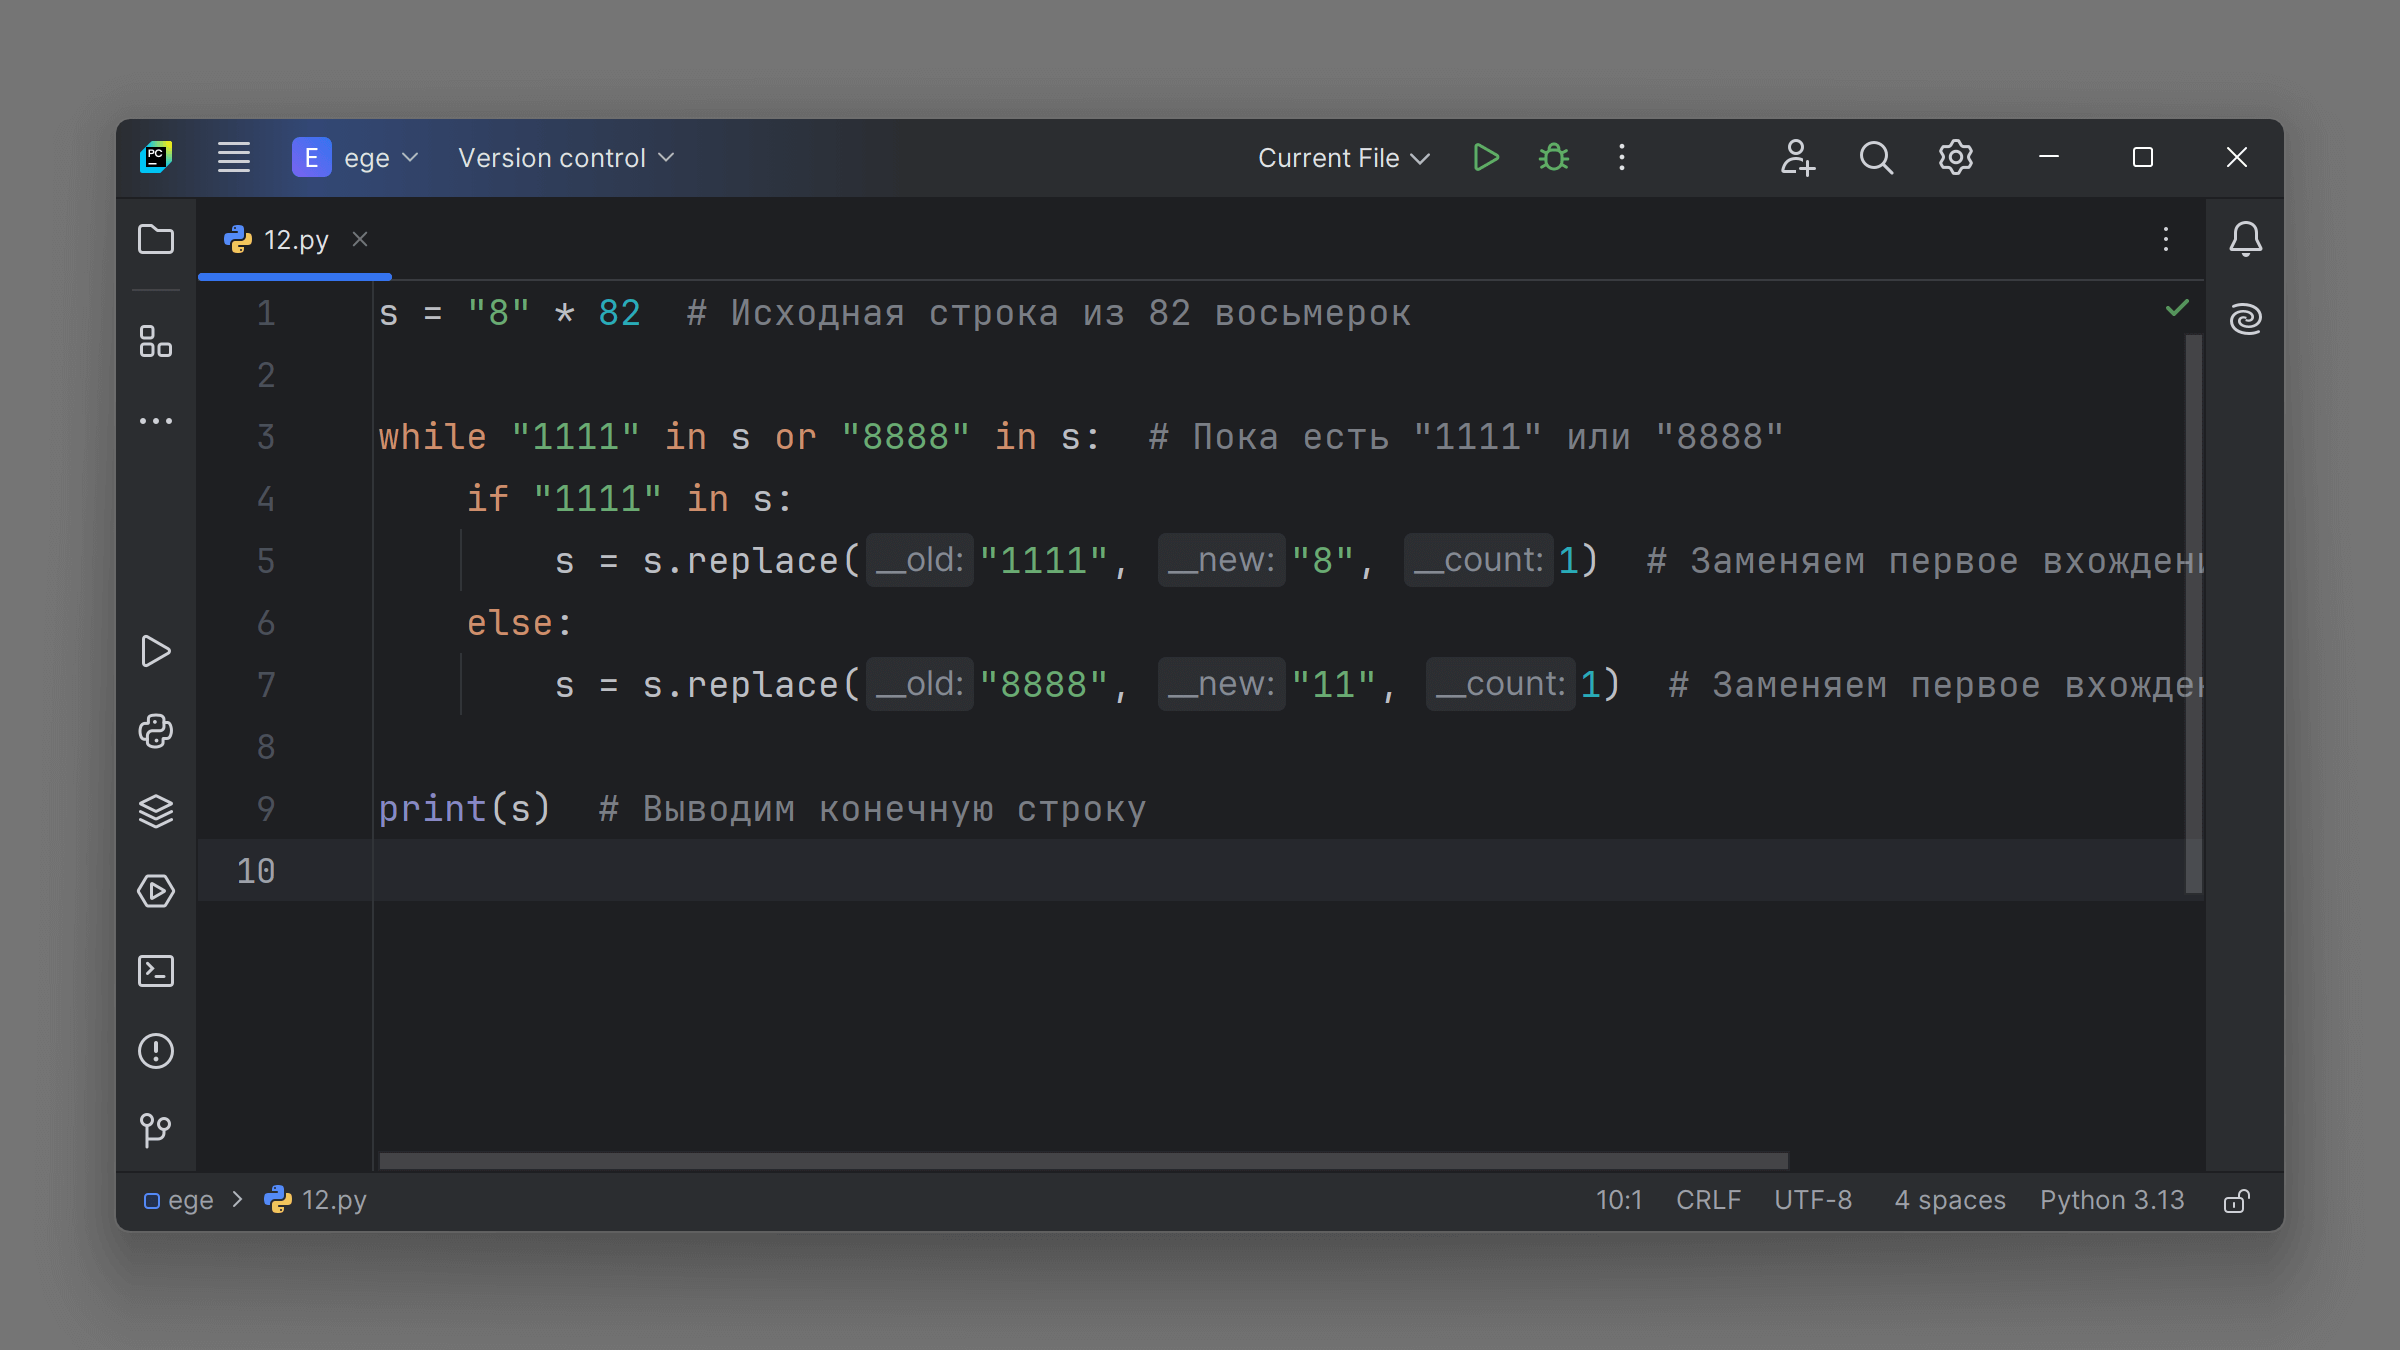Open the main hamburger menu
This screenshot has width=2400, height=1350.
tap(234, 158)
